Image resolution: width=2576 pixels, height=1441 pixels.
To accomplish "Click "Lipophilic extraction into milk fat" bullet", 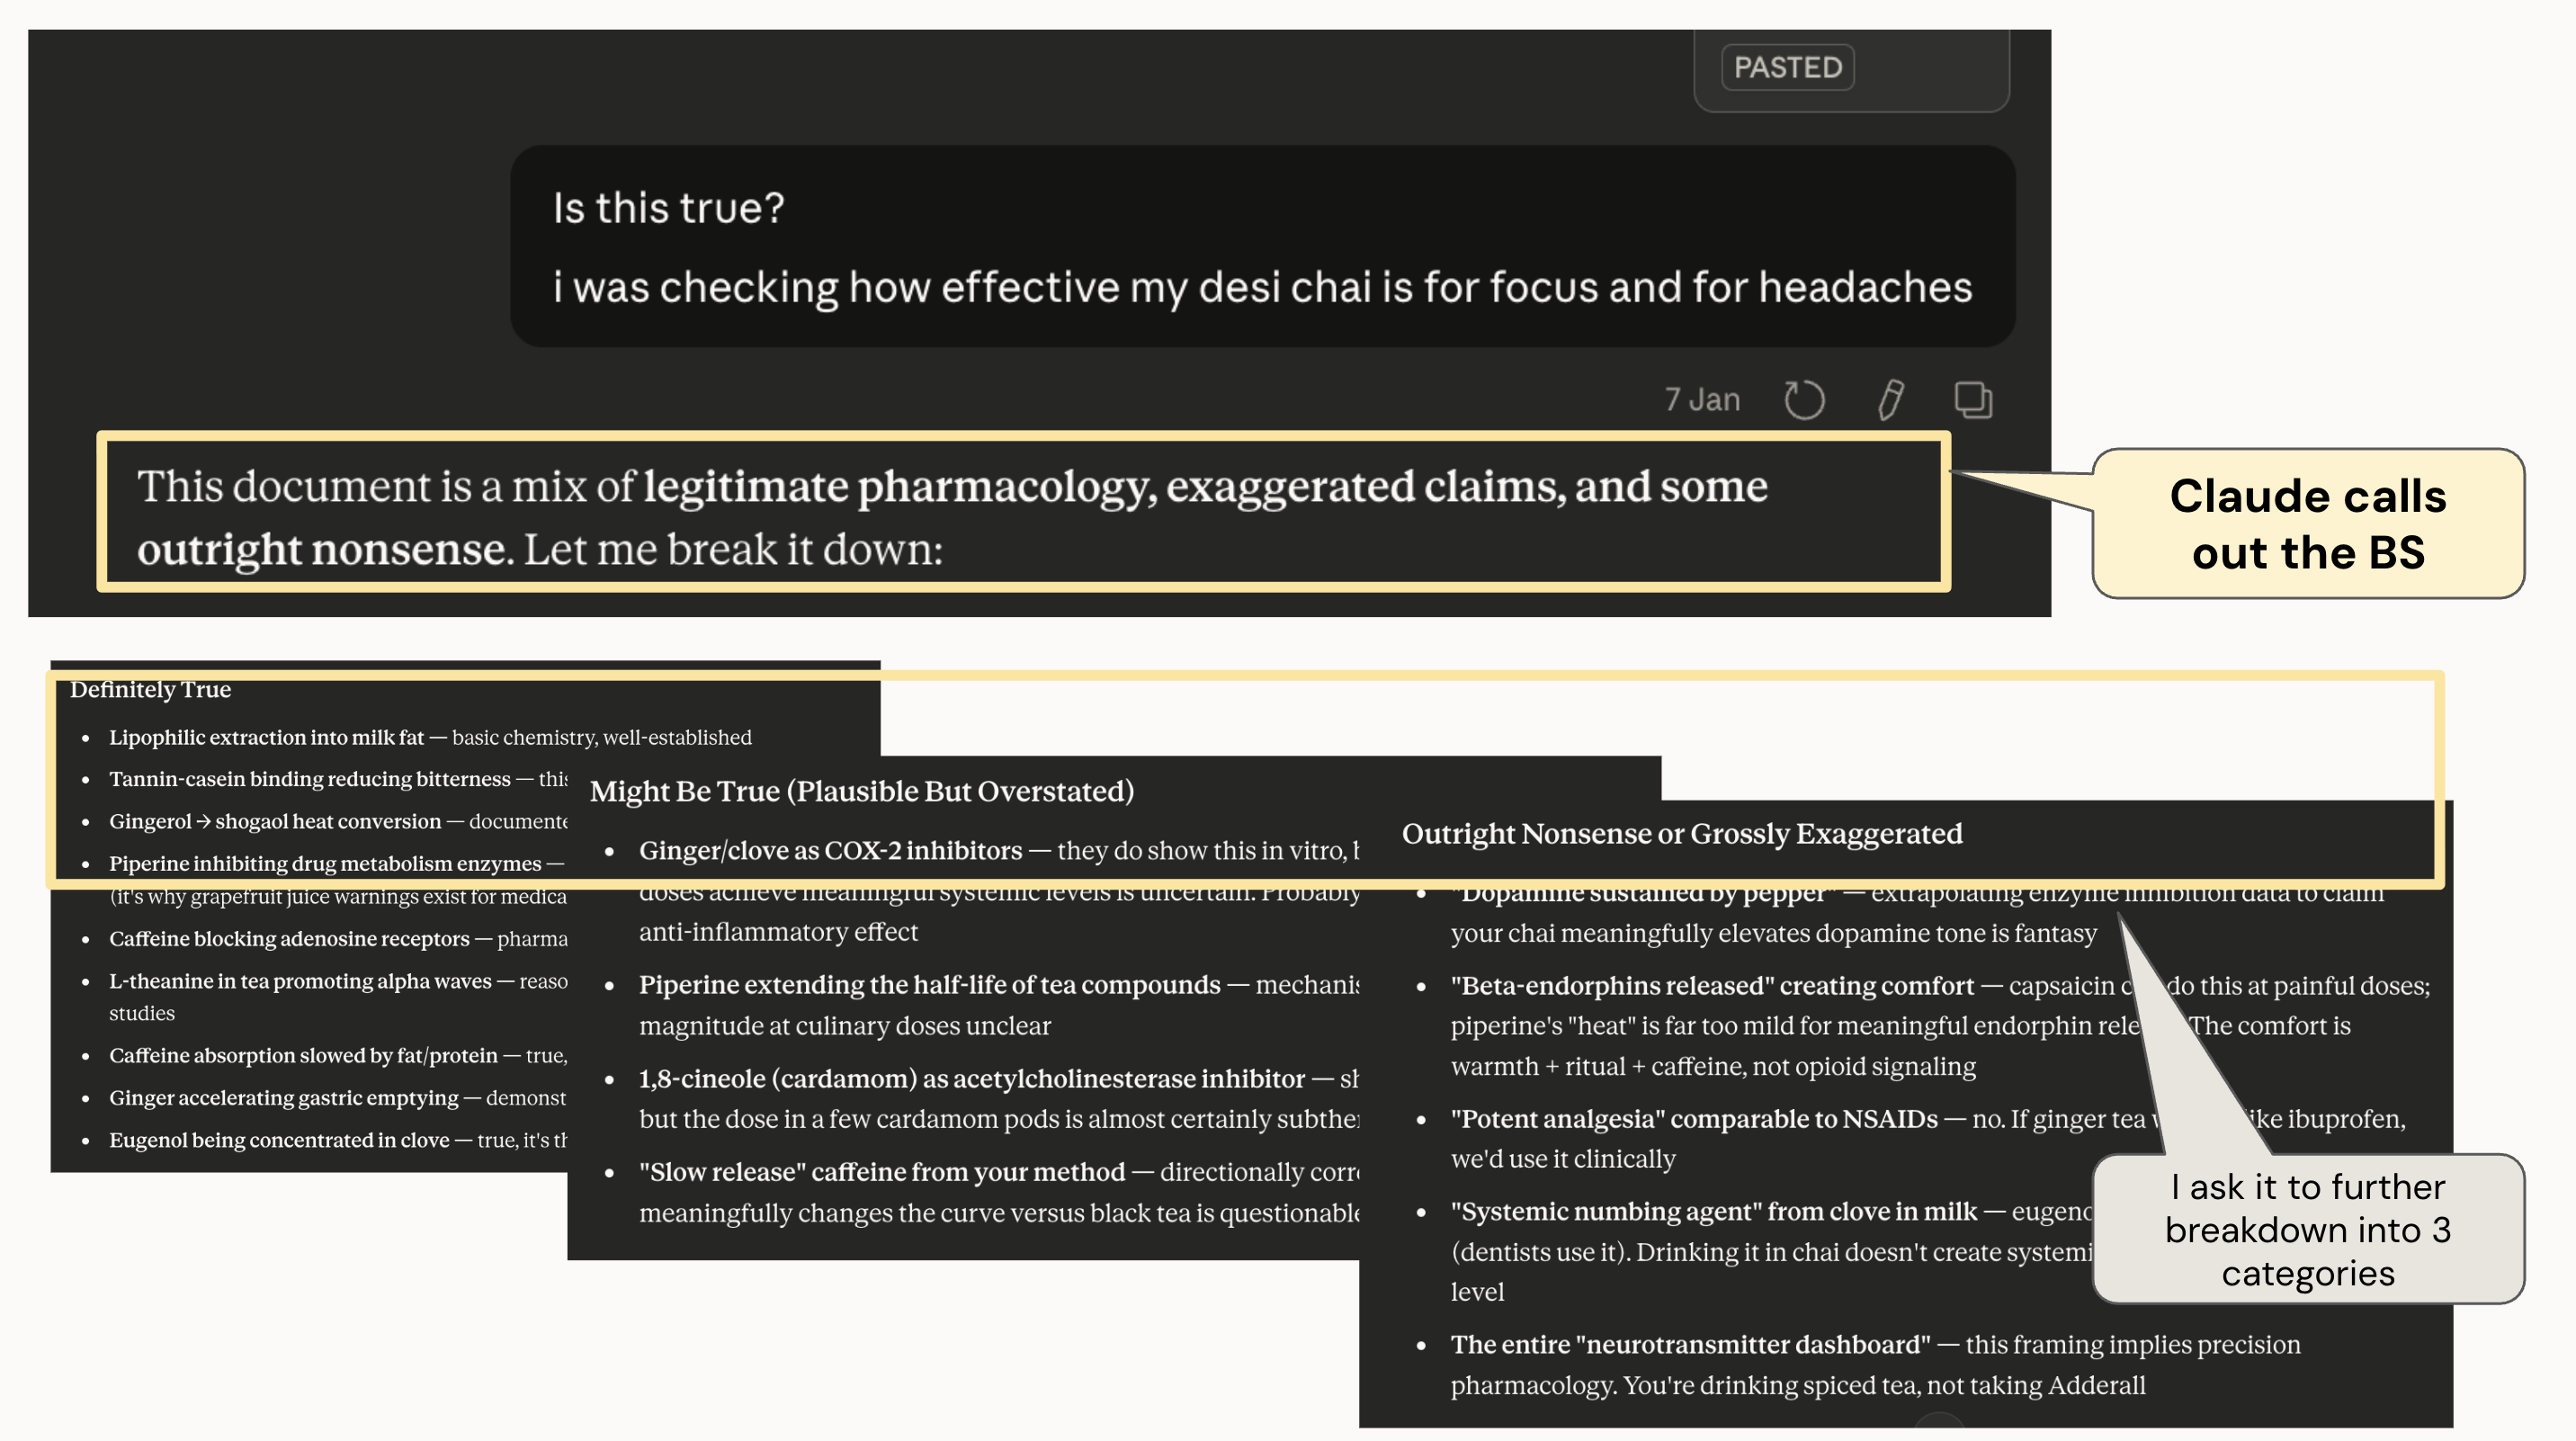I will pyautogui.click(x=267, y=737).
